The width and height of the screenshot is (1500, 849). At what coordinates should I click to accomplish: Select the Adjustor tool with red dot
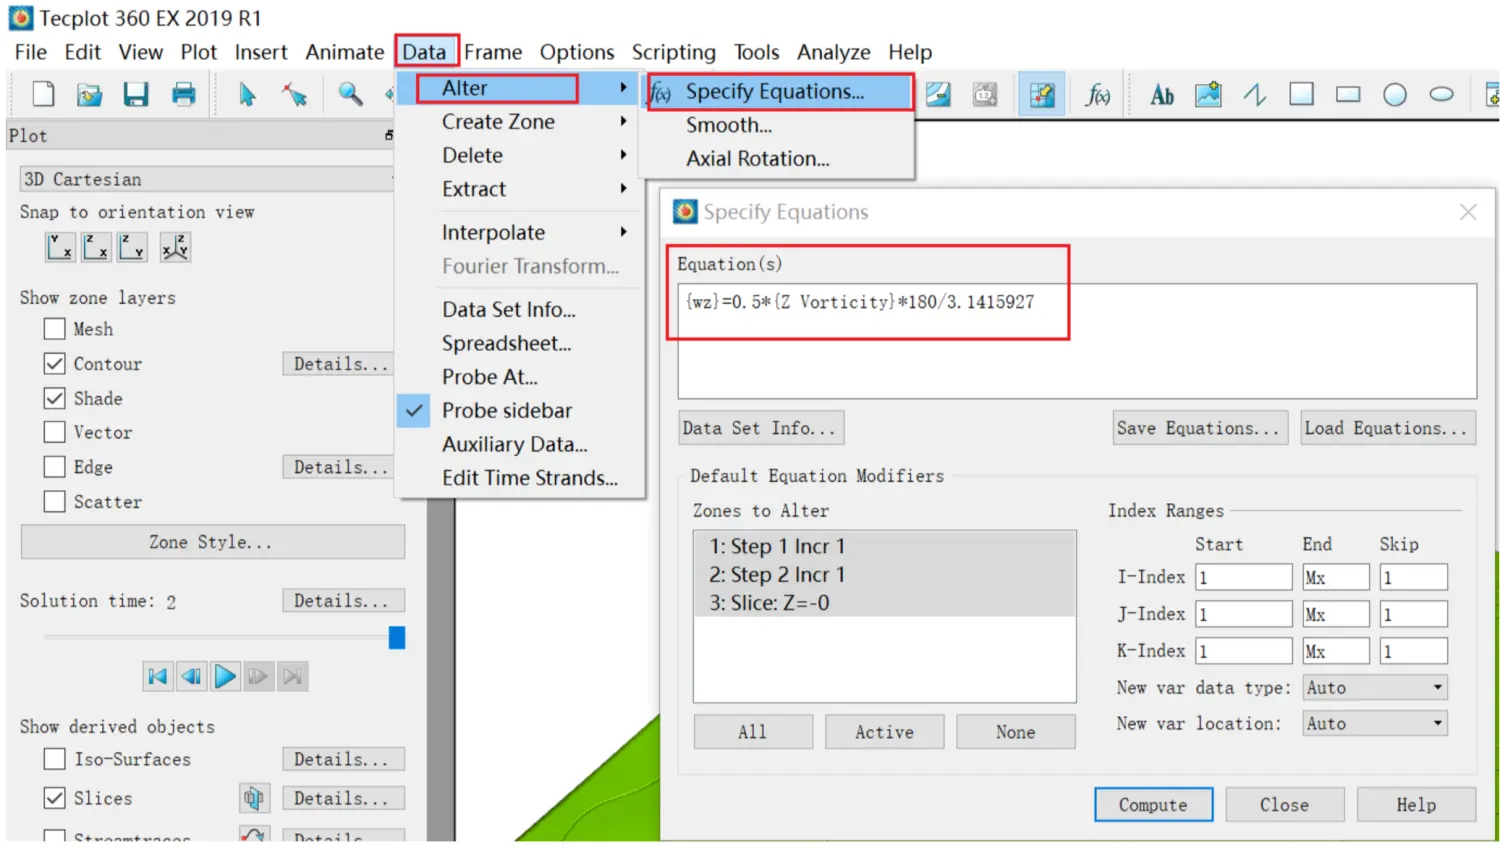(x=294, y=95)
